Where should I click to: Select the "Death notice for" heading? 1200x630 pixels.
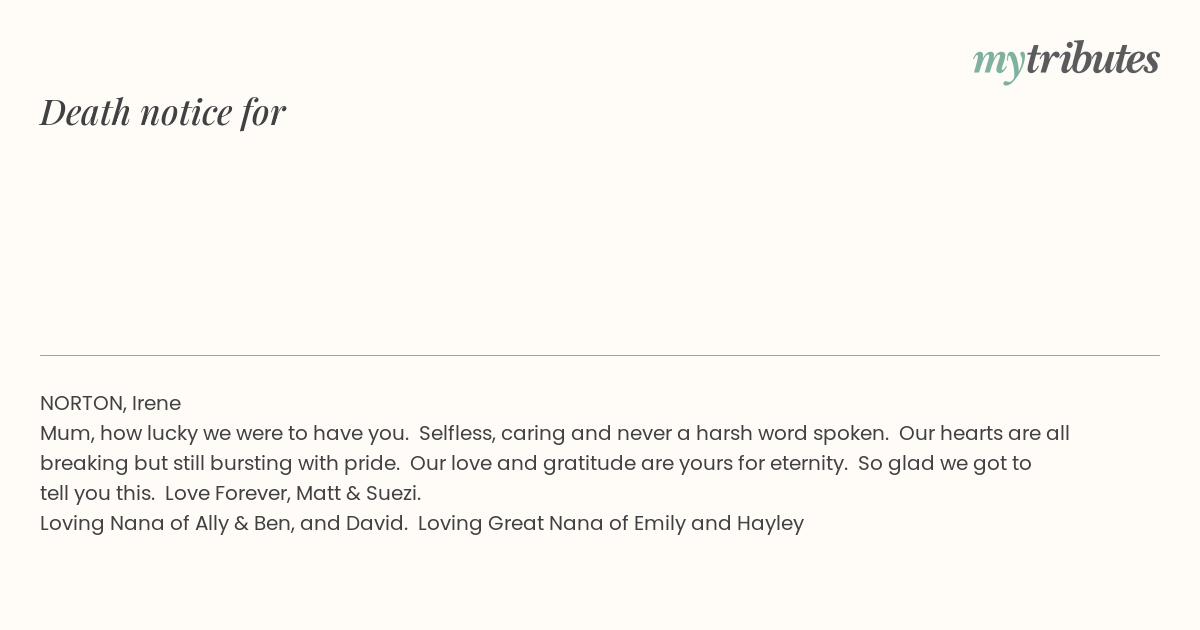tap(163, 112)
